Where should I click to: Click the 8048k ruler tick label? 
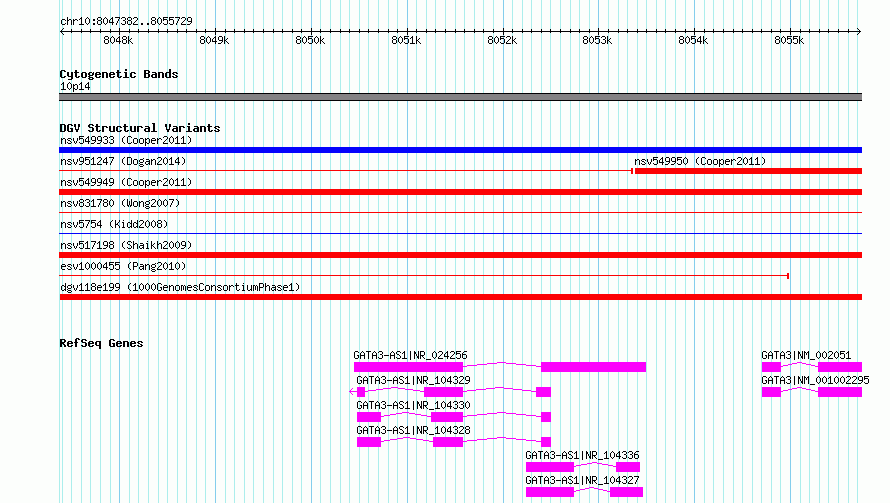click(118, 40)
